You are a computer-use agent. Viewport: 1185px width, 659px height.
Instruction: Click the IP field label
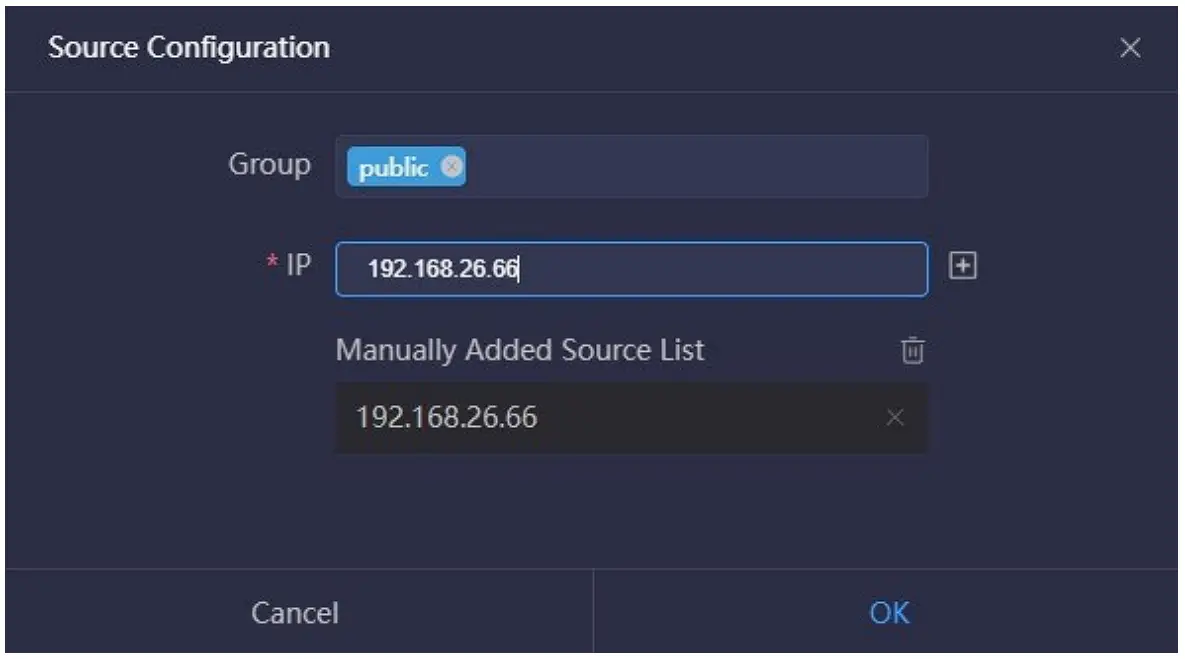click(300, 267)
